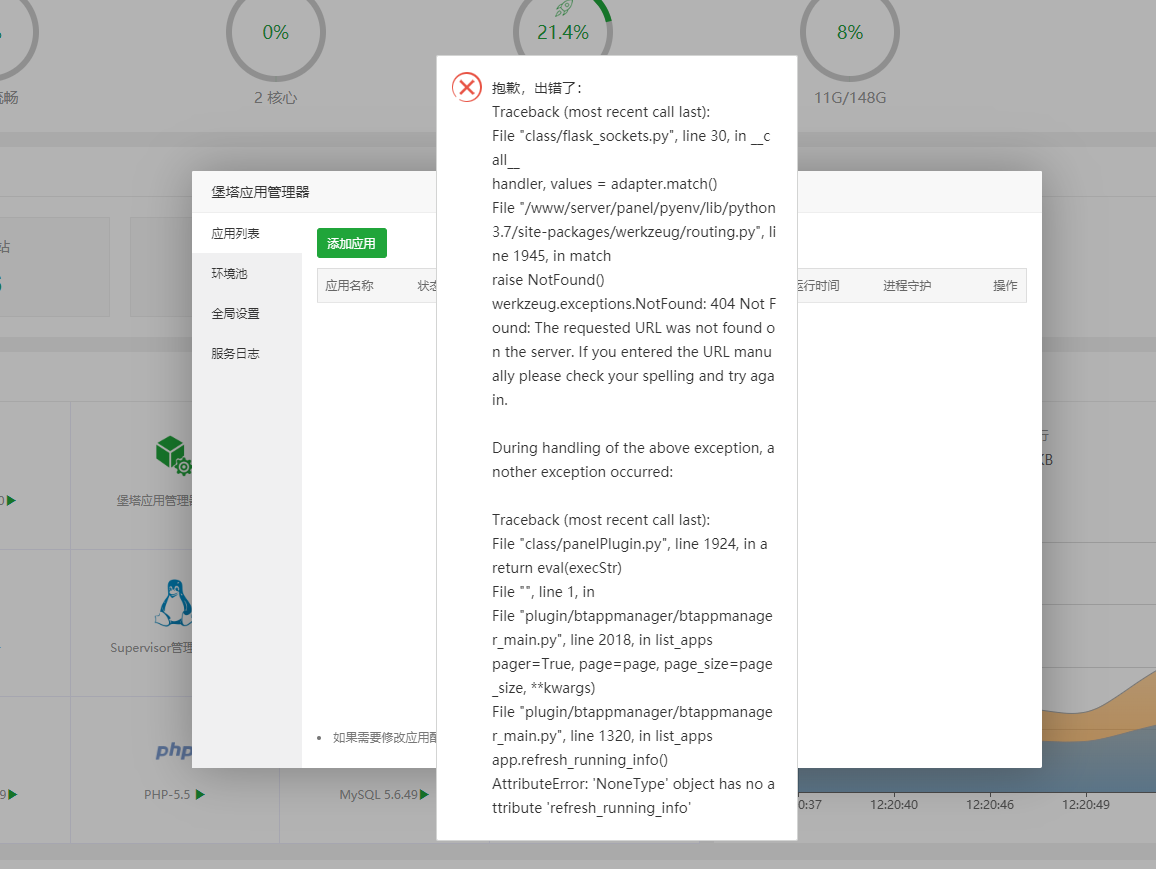Viewport: 1156px width, 869px height.
Task: Click the 抱歉，出错了 error heading
Action: tap(537, 88)
